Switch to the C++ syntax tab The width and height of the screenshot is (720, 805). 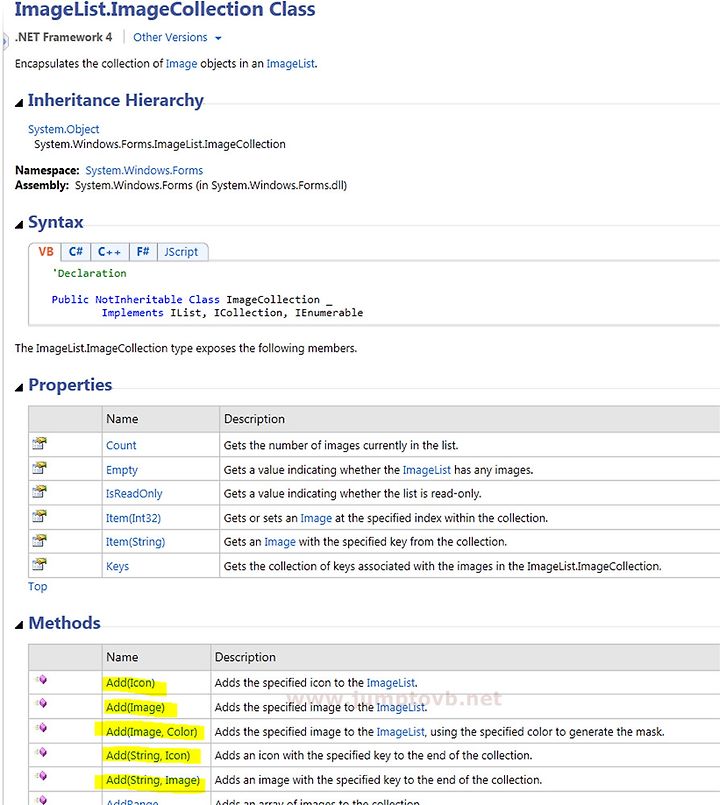point(109,252)
